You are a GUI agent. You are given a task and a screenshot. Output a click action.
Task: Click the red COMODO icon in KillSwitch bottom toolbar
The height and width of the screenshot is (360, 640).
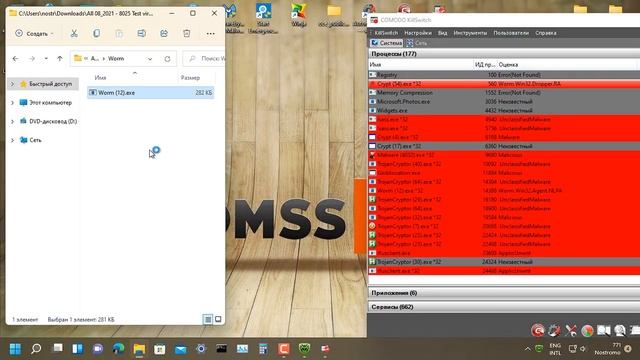tap(538, 330)
